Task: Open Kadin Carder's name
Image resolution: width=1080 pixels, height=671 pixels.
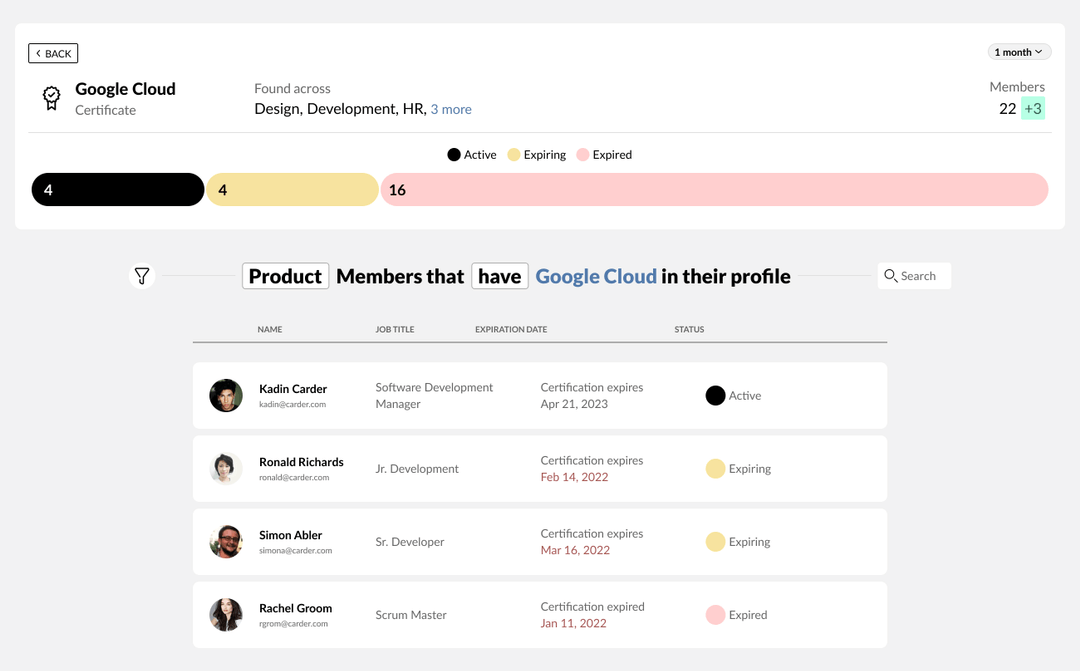Action: click(x=293, y=389)
